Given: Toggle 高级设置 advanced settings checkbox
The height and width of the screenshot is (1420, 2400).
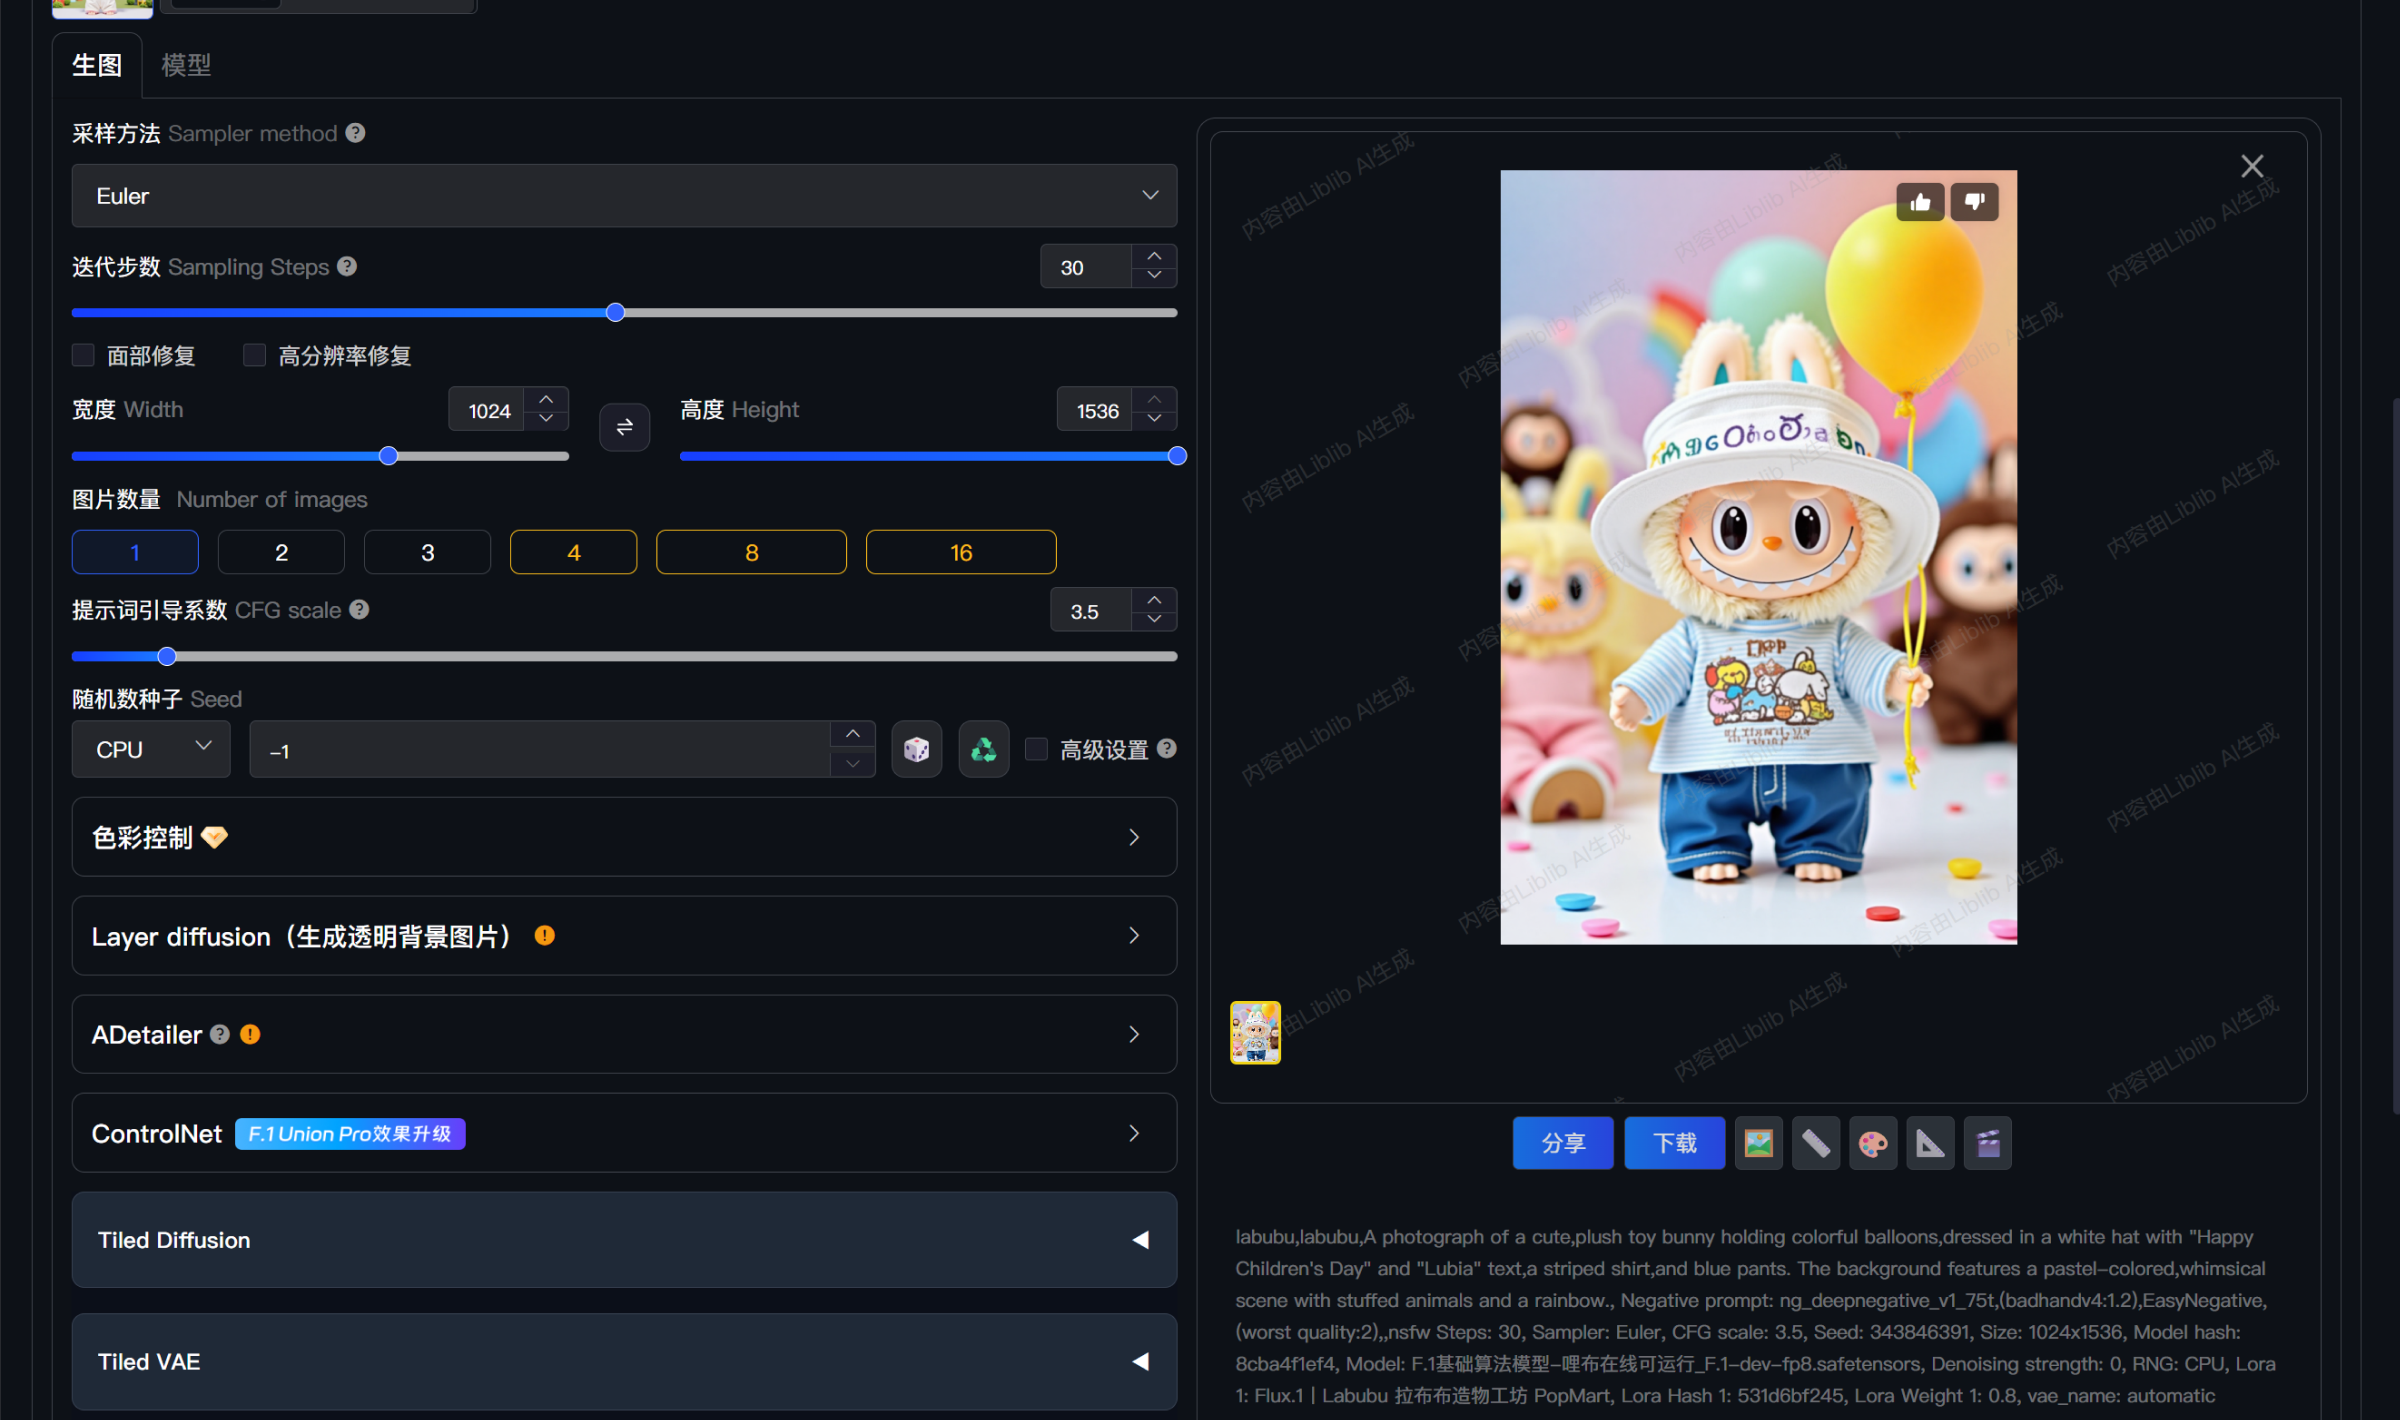Looking at the screenshot, I should click(x=1036, y=749).
